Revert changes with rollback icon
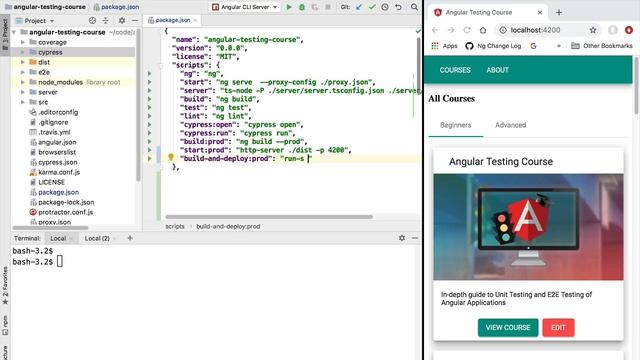640x360 pixels. (x=398, y=7)
